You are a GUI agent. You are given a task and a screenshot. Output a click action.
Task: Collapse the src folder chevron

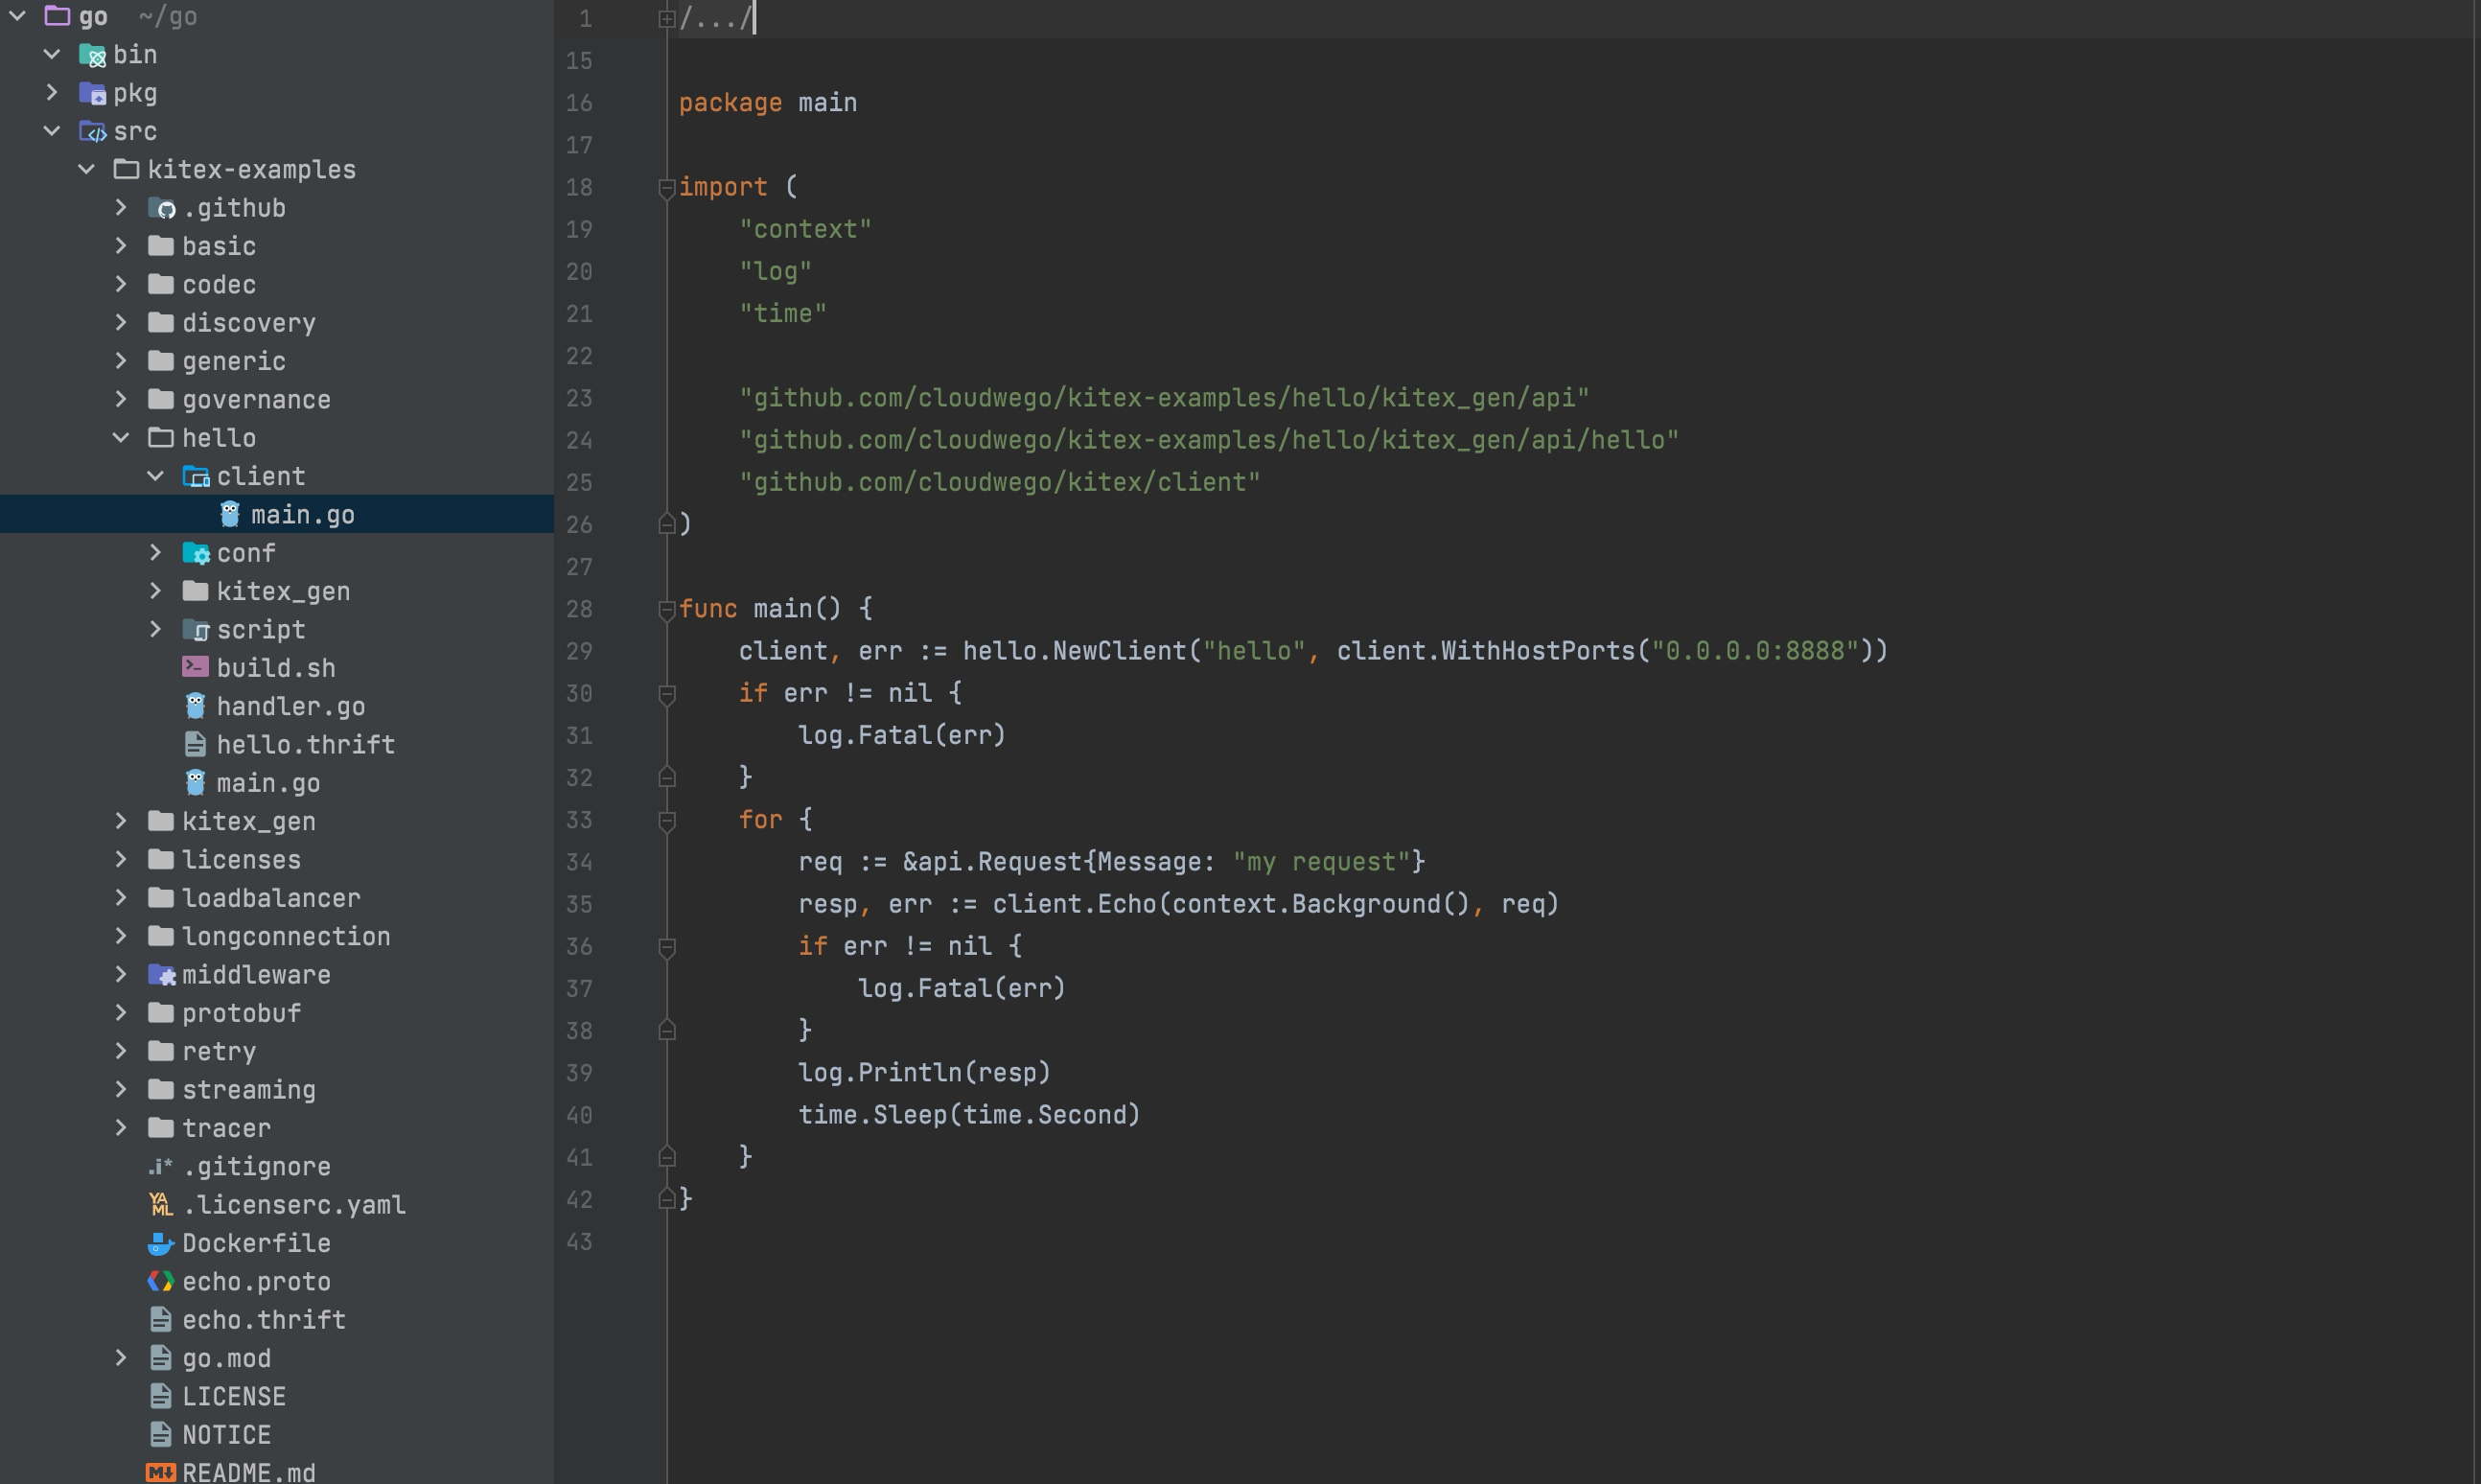pos(52,131)
